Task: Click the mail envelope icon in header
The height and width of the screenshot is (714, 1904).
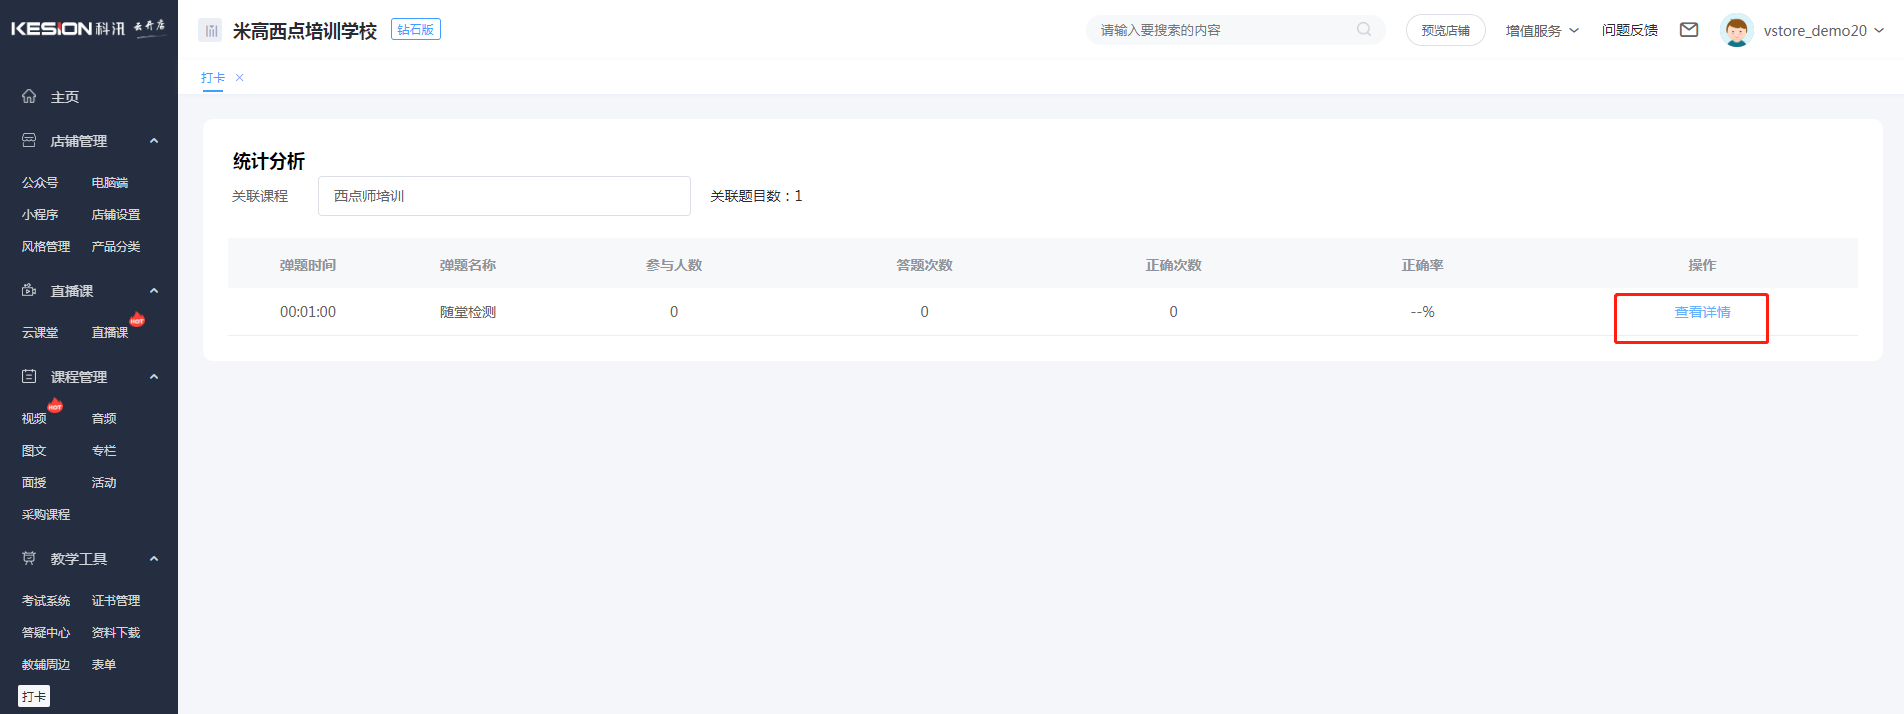Action: (1689, 30)
